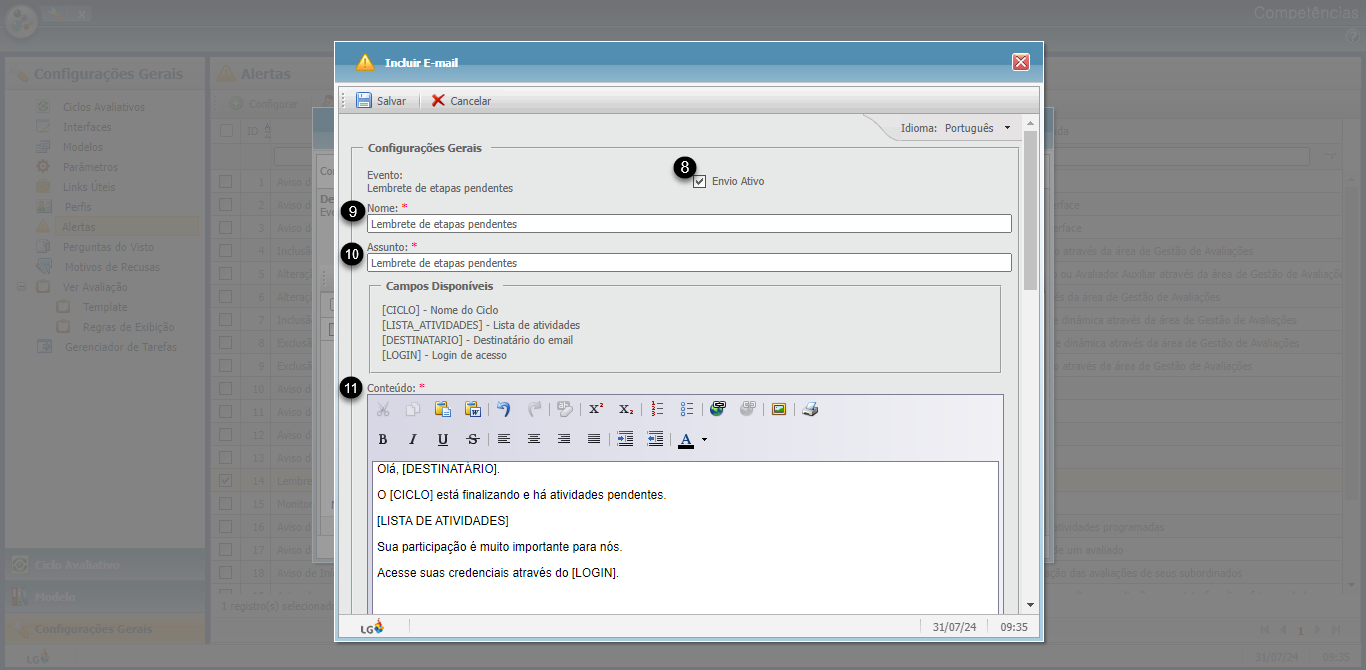Insert a numbered list
The width and height of the screenshot is (1366, 670).
[657, 409]
